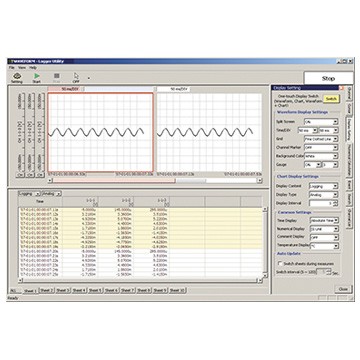Click the yellow Switch button
The height and width of the screenshot is (360, 360).
pyautogui.click(x=331, y=99)
